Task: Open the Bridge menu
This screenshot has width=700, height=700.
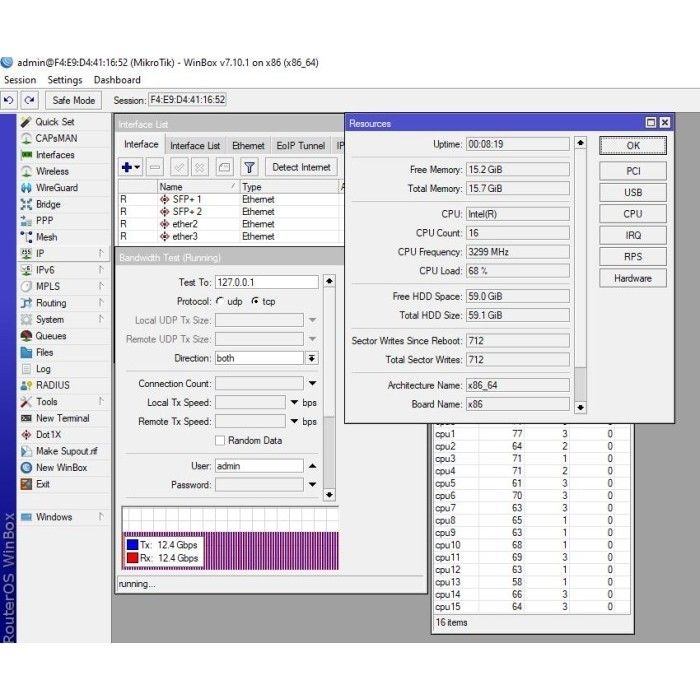Action: coord(48,204)
